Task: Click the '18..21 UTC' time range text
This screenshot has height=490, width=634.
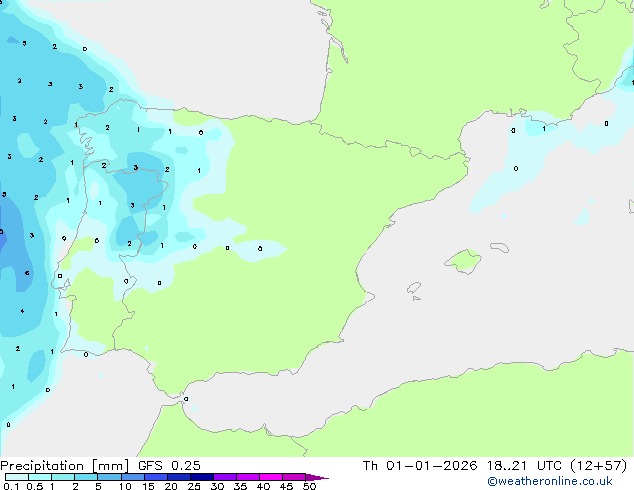Action: click(524, 466)
